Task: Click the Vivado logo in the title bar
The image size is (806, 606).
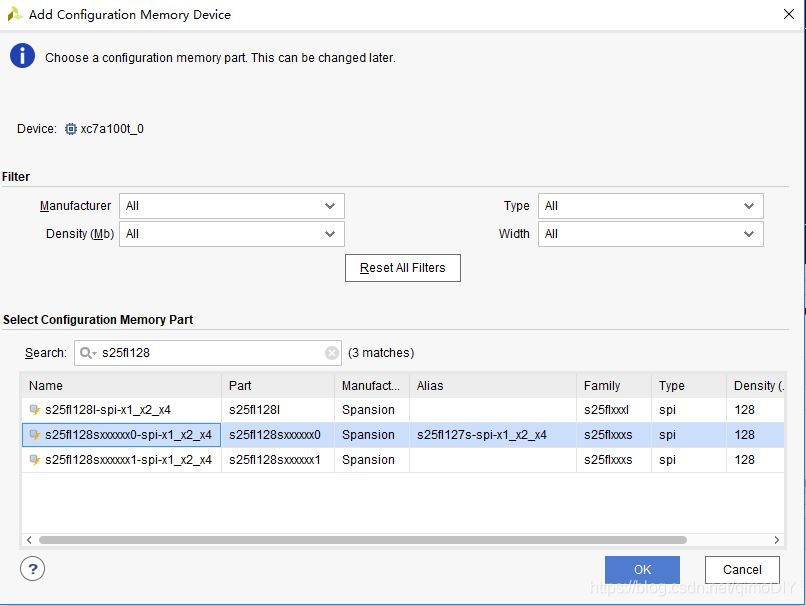Action: (15, 14)
